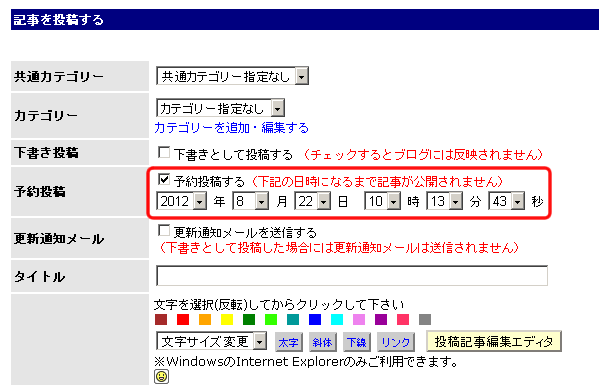The height and width of the screenshot is (385, 610).
Task: Pick the gray color swatch
Action: click(x=425, y=320)
